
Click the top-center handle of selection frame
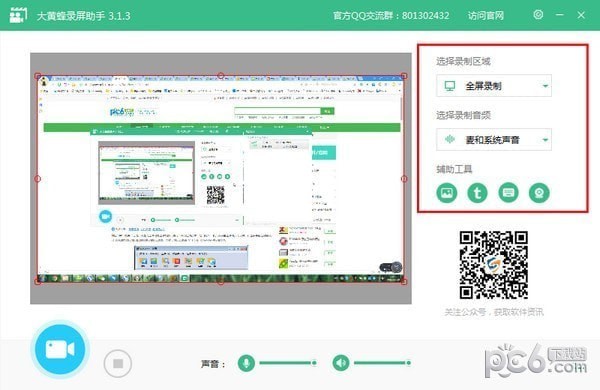click(x=221, y=75)
